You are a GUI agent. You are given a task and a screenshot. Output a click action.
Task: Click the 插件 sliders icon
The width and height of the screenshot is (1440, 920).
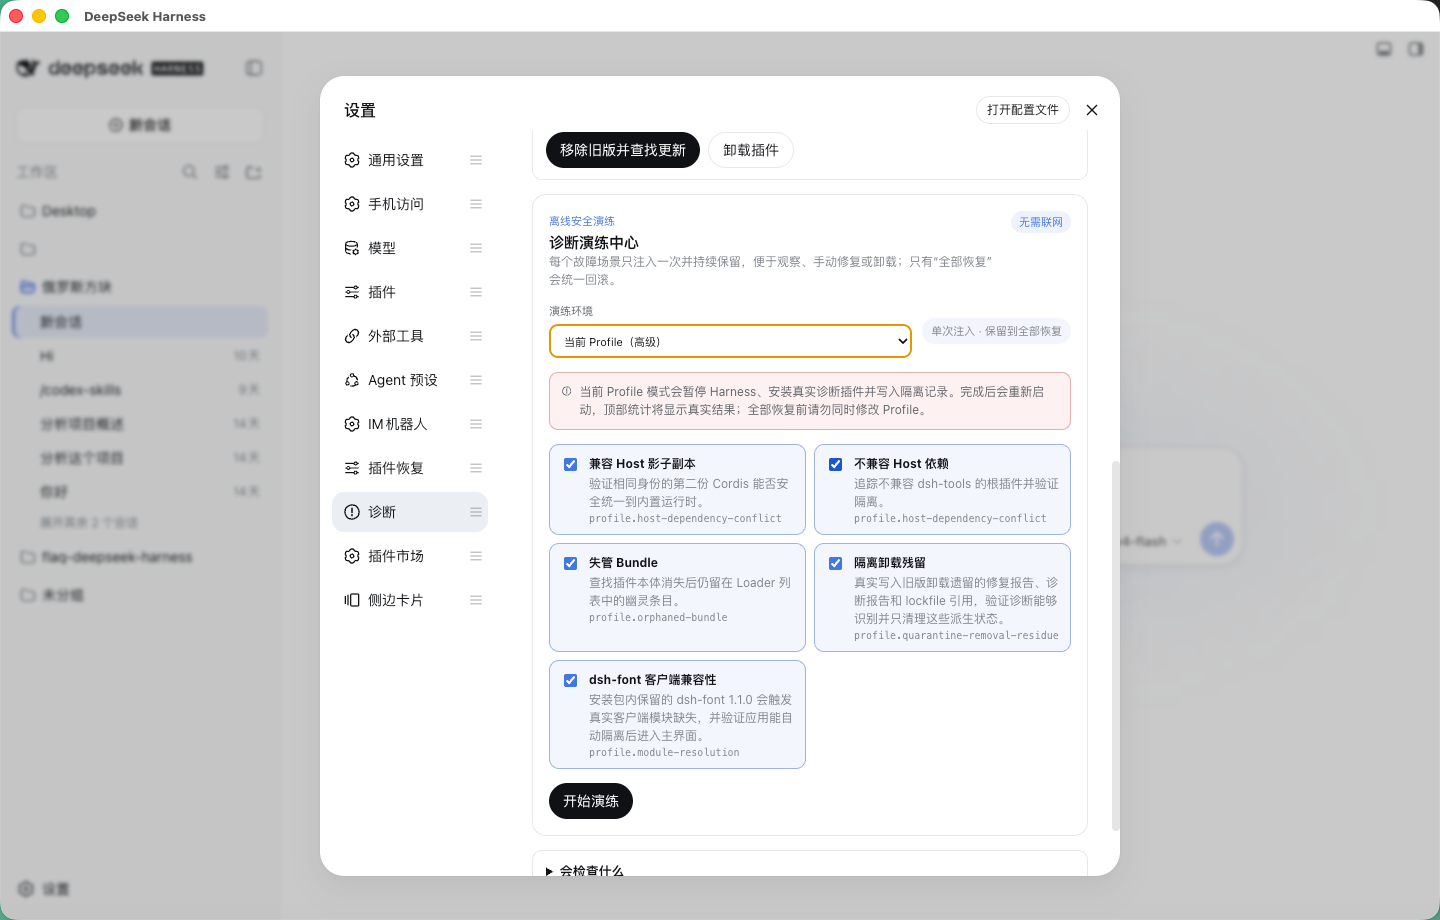[x=352, y=292]
